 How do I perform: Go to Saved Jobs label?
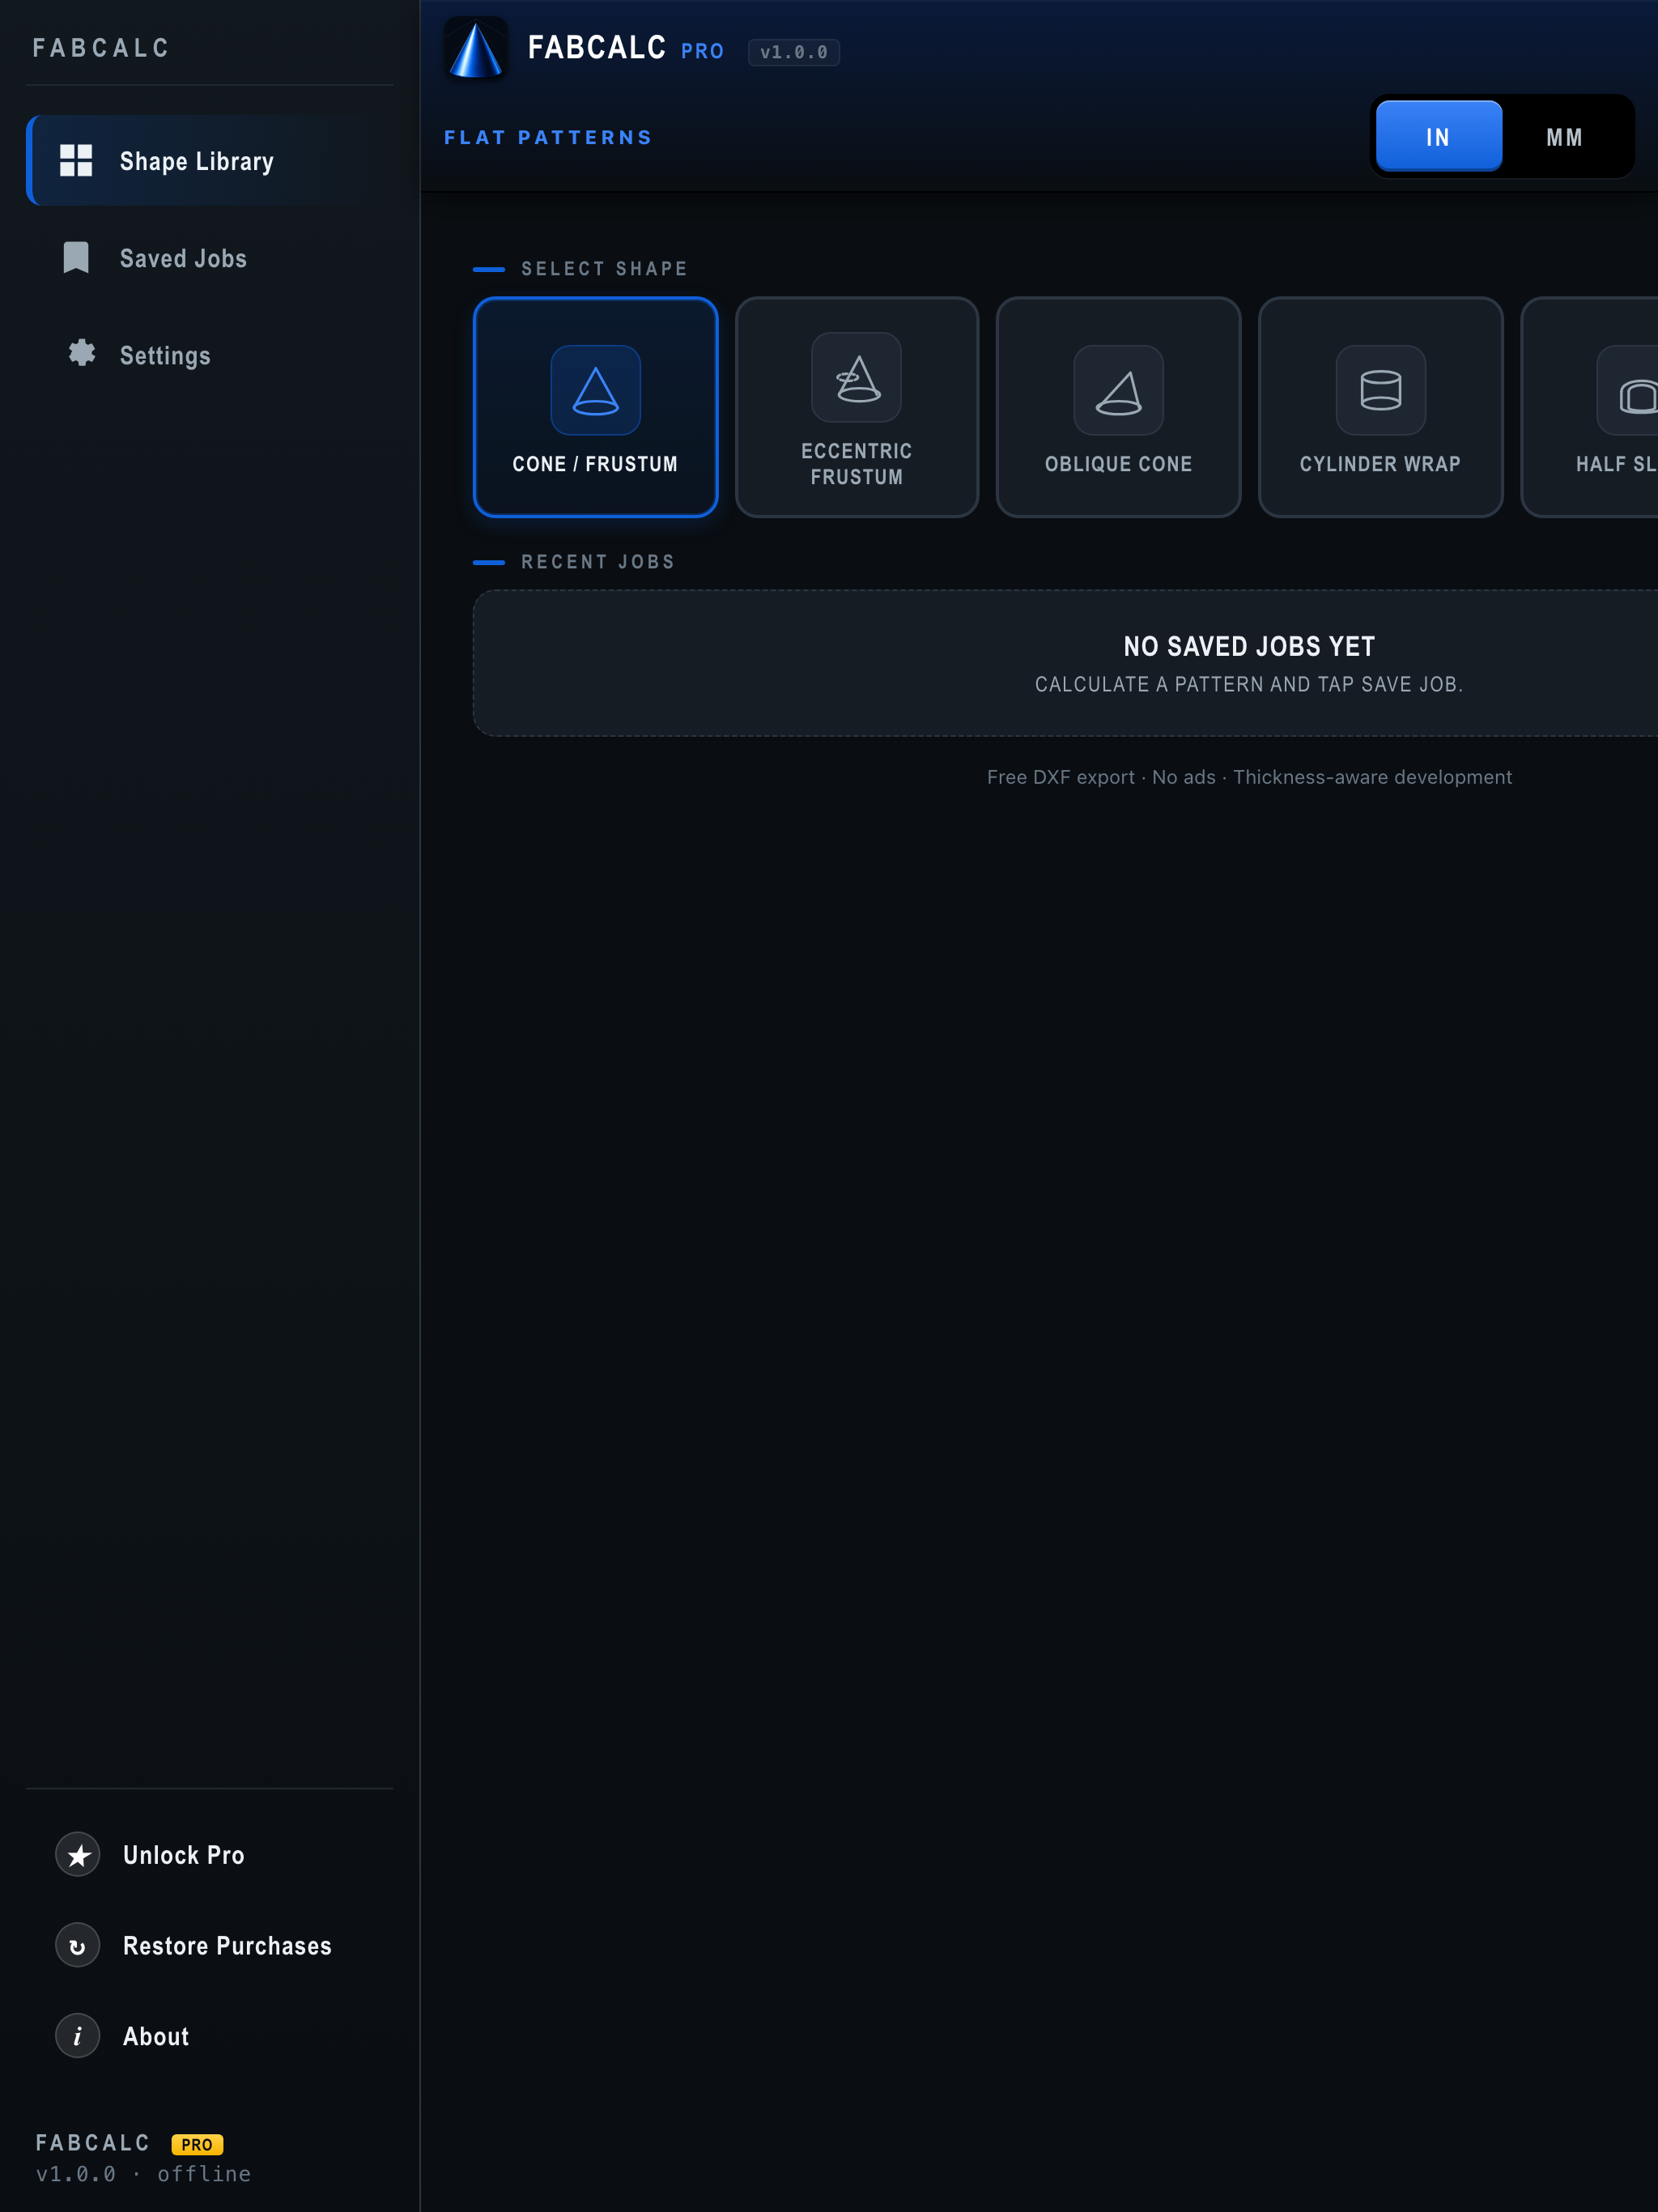pos(183,258)
